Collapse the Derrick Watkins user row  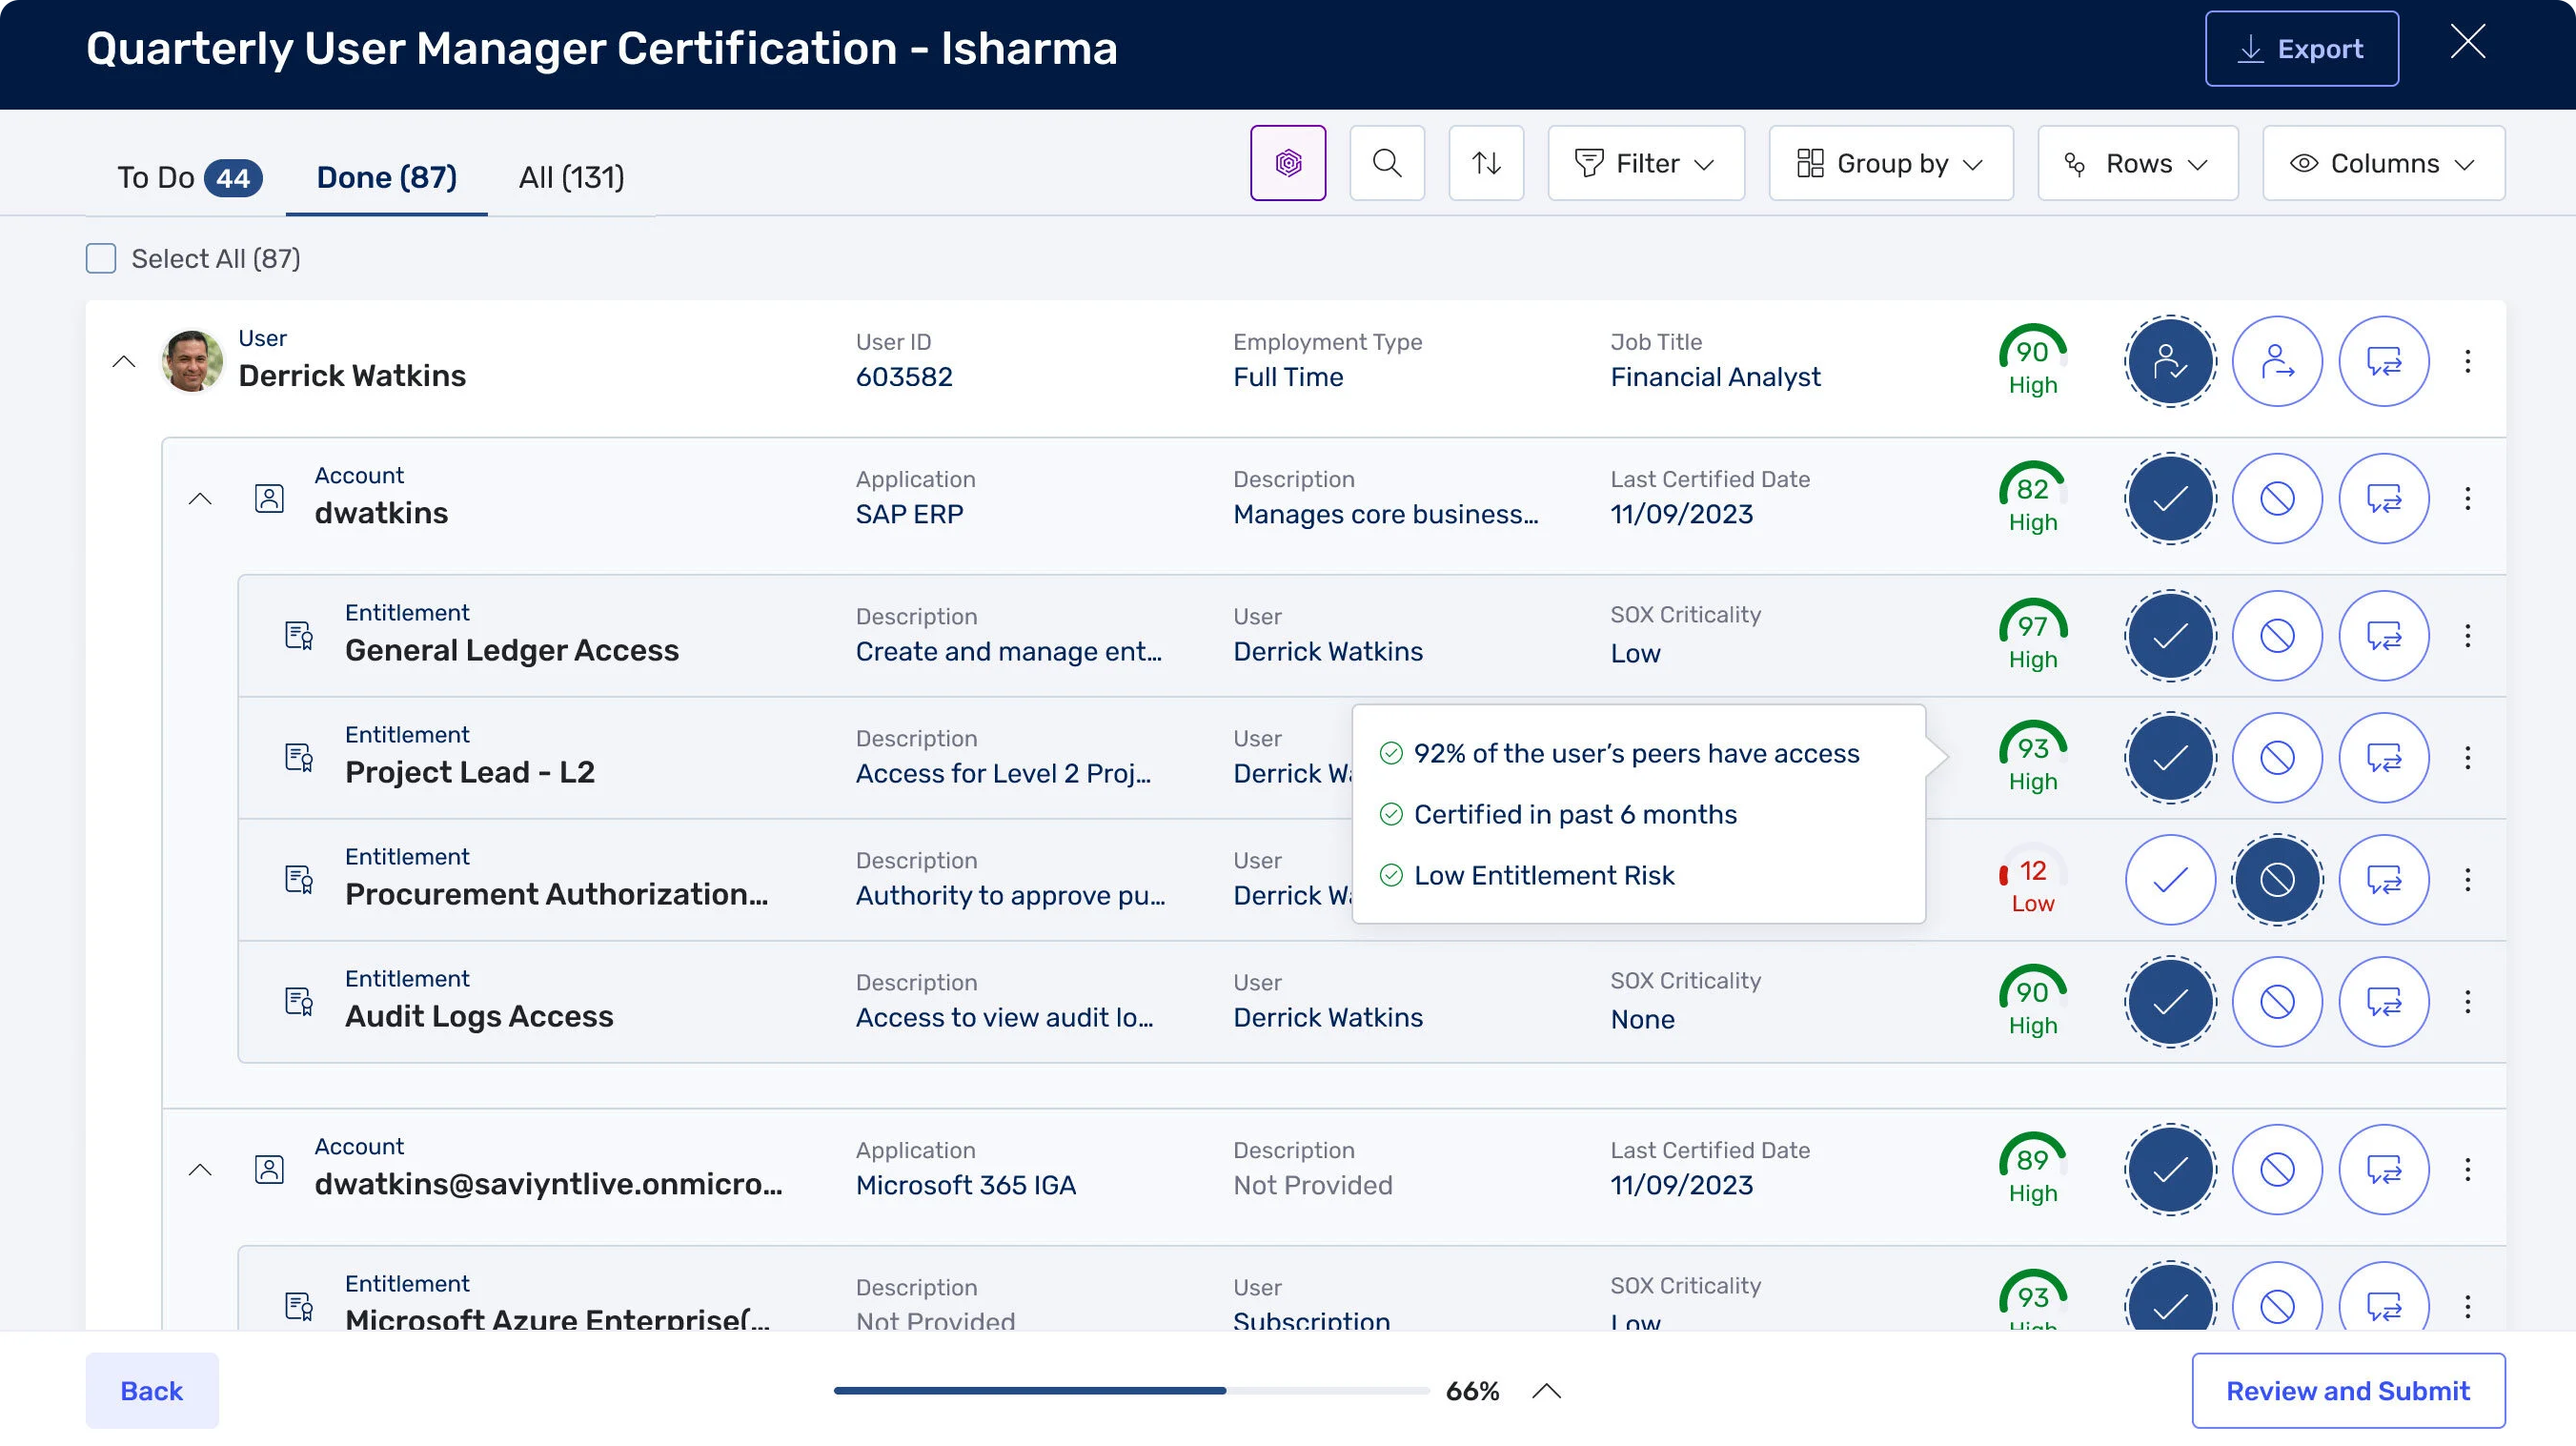122,361
